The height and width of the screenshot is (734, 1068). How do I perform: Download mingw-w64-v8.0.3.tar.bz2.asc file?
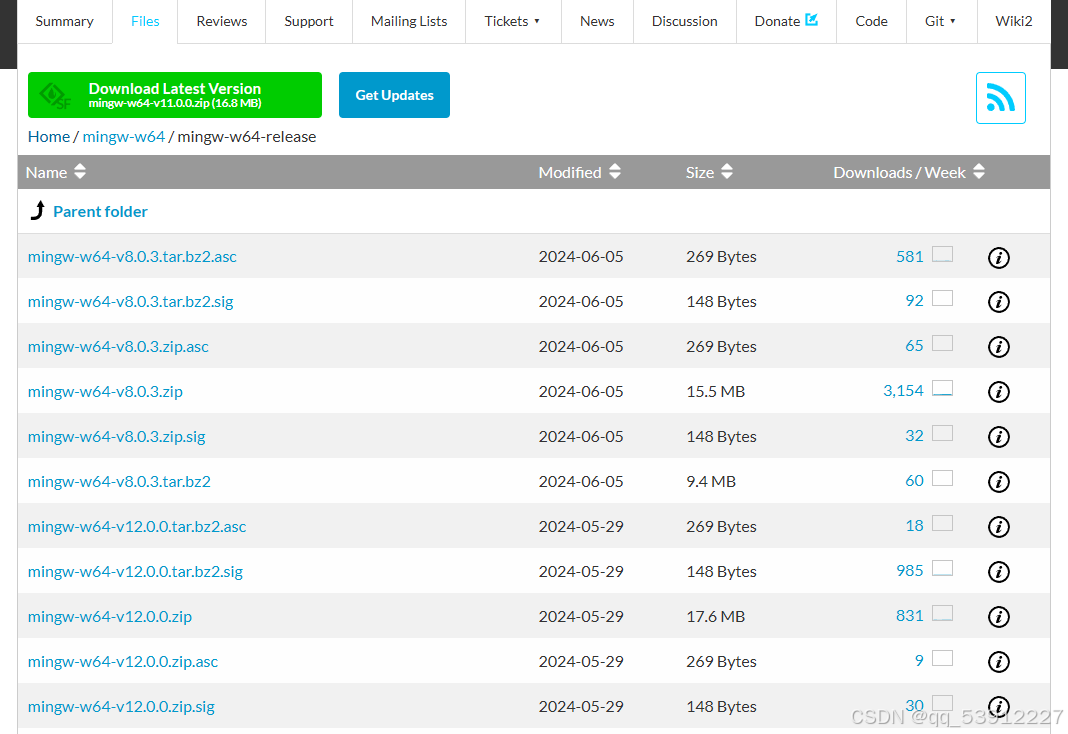pyautogui.click(x=132, y=257)
